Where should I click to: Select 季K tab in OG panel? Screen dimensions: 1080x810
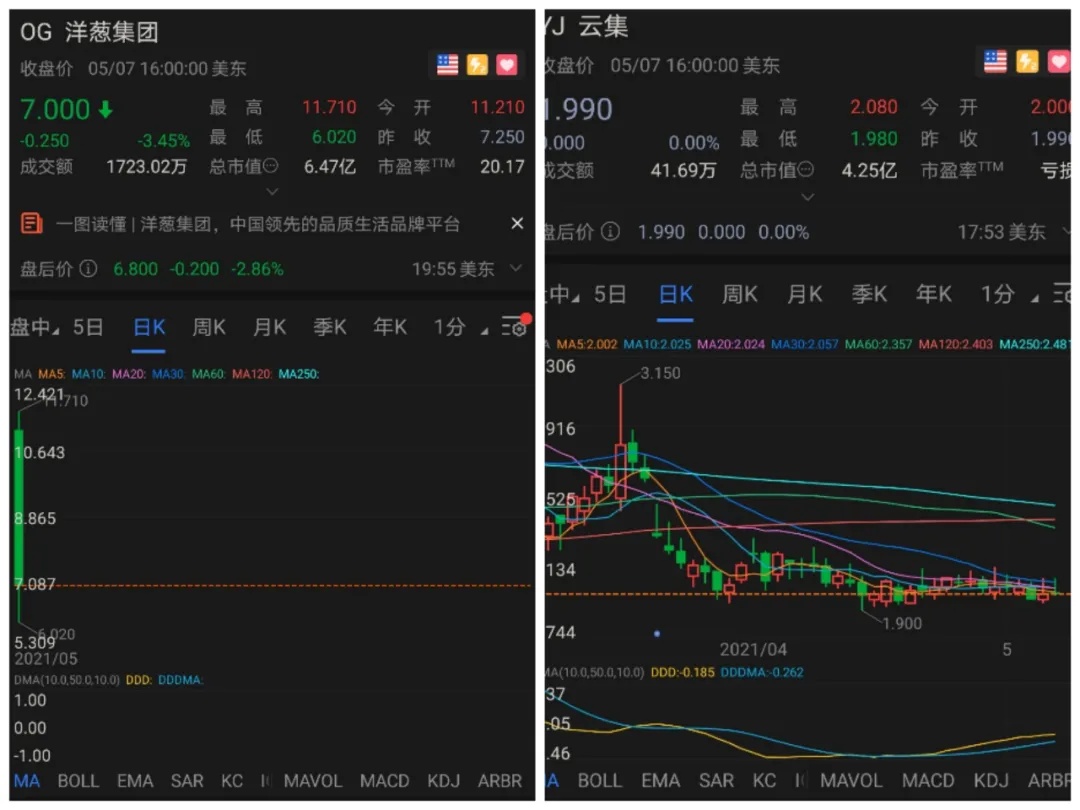[x=330, y=327]
